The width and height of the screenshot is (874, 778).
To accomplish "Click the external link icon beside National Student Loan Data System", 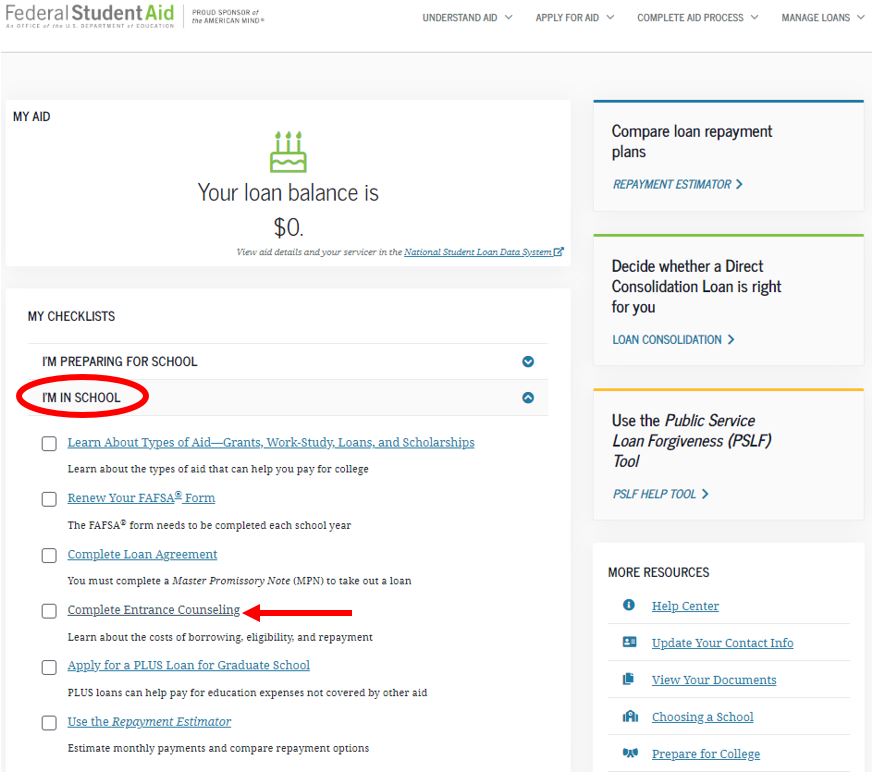I will [559, 252].
